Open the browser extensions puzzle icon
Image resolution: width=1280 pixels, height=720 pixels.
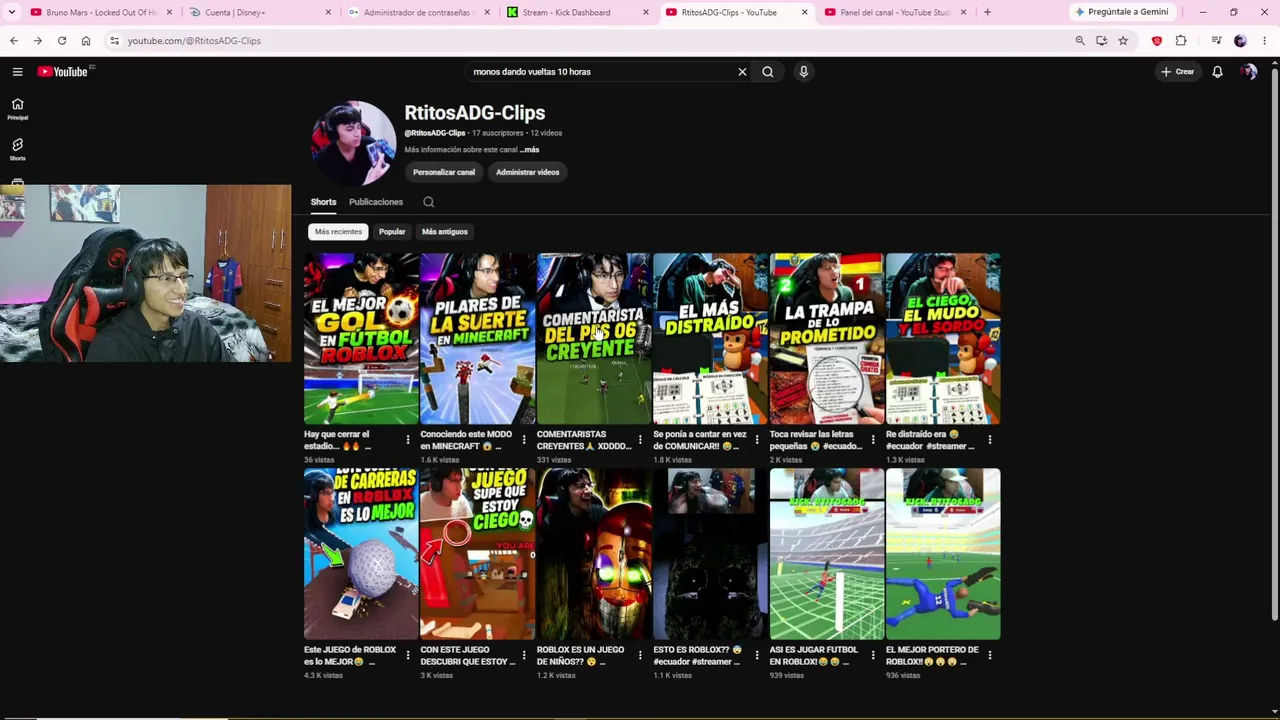(1181, 41)
